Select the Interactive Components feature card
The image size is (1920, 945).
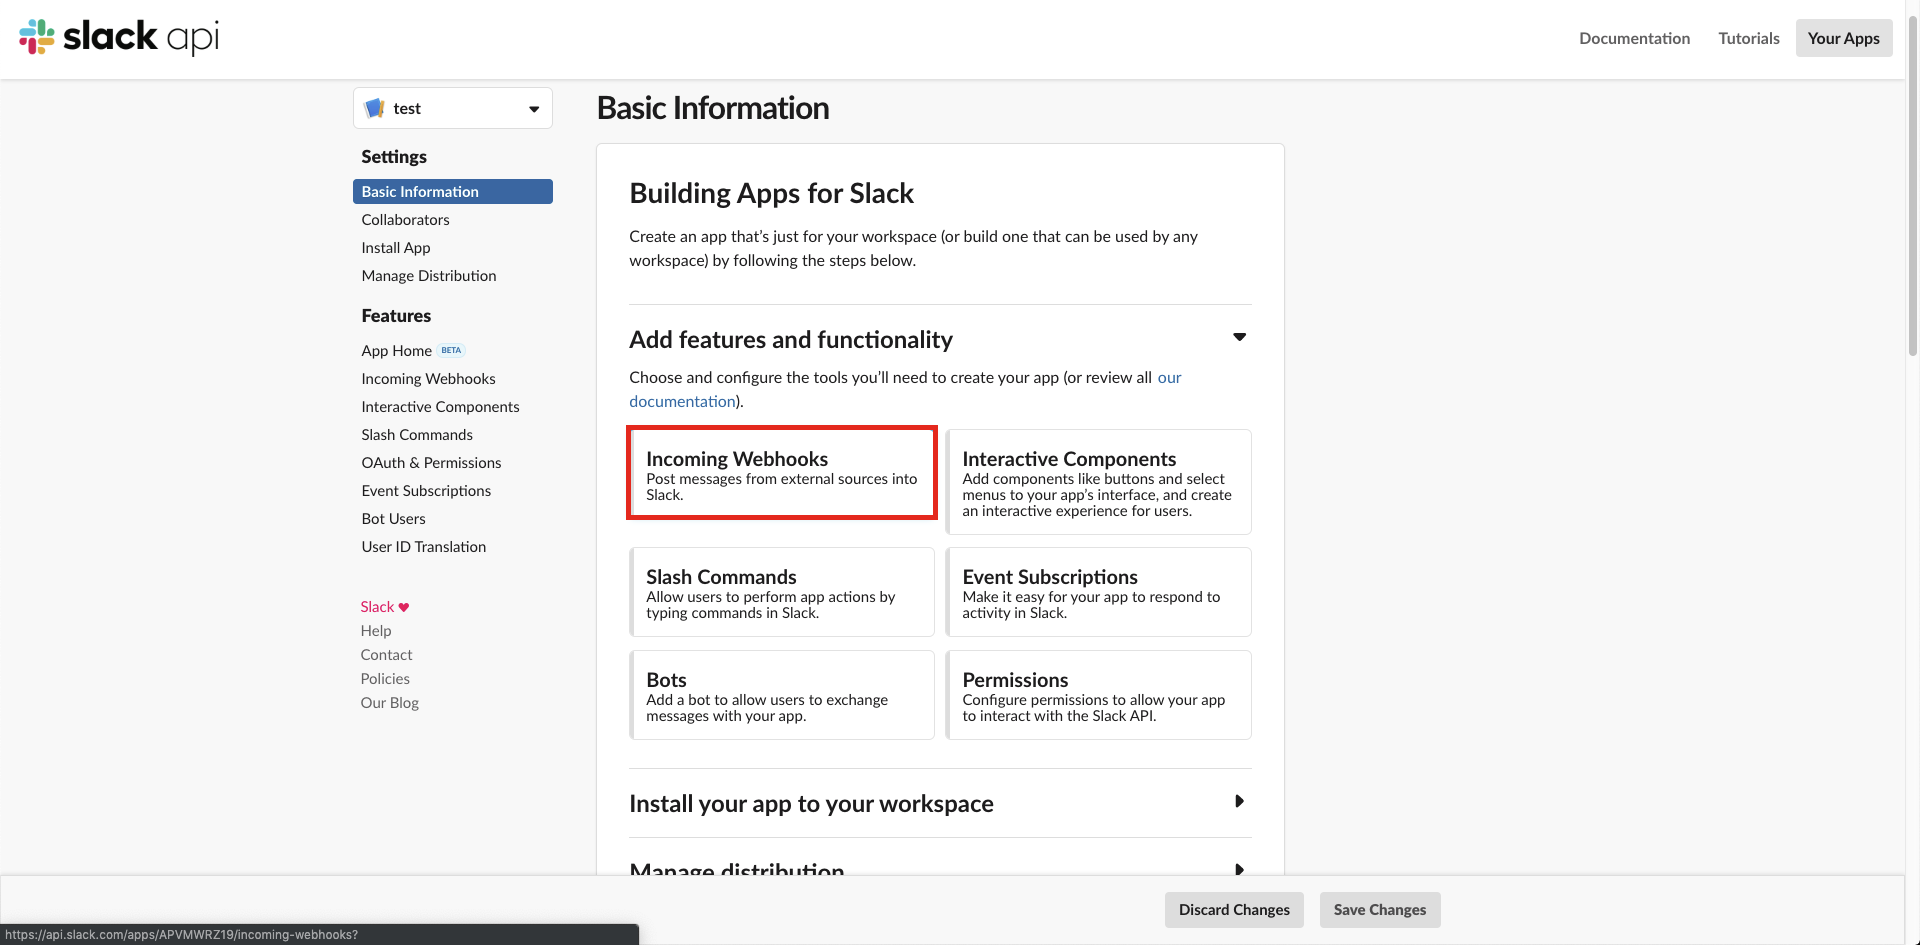pyautogui.click(x=1098, y=482)
